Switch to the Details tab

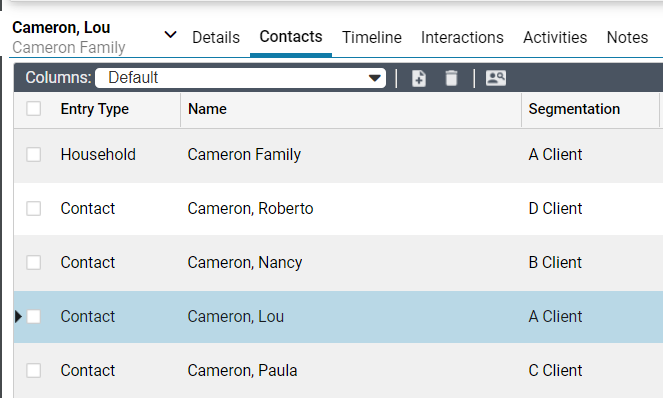(216, 37)
